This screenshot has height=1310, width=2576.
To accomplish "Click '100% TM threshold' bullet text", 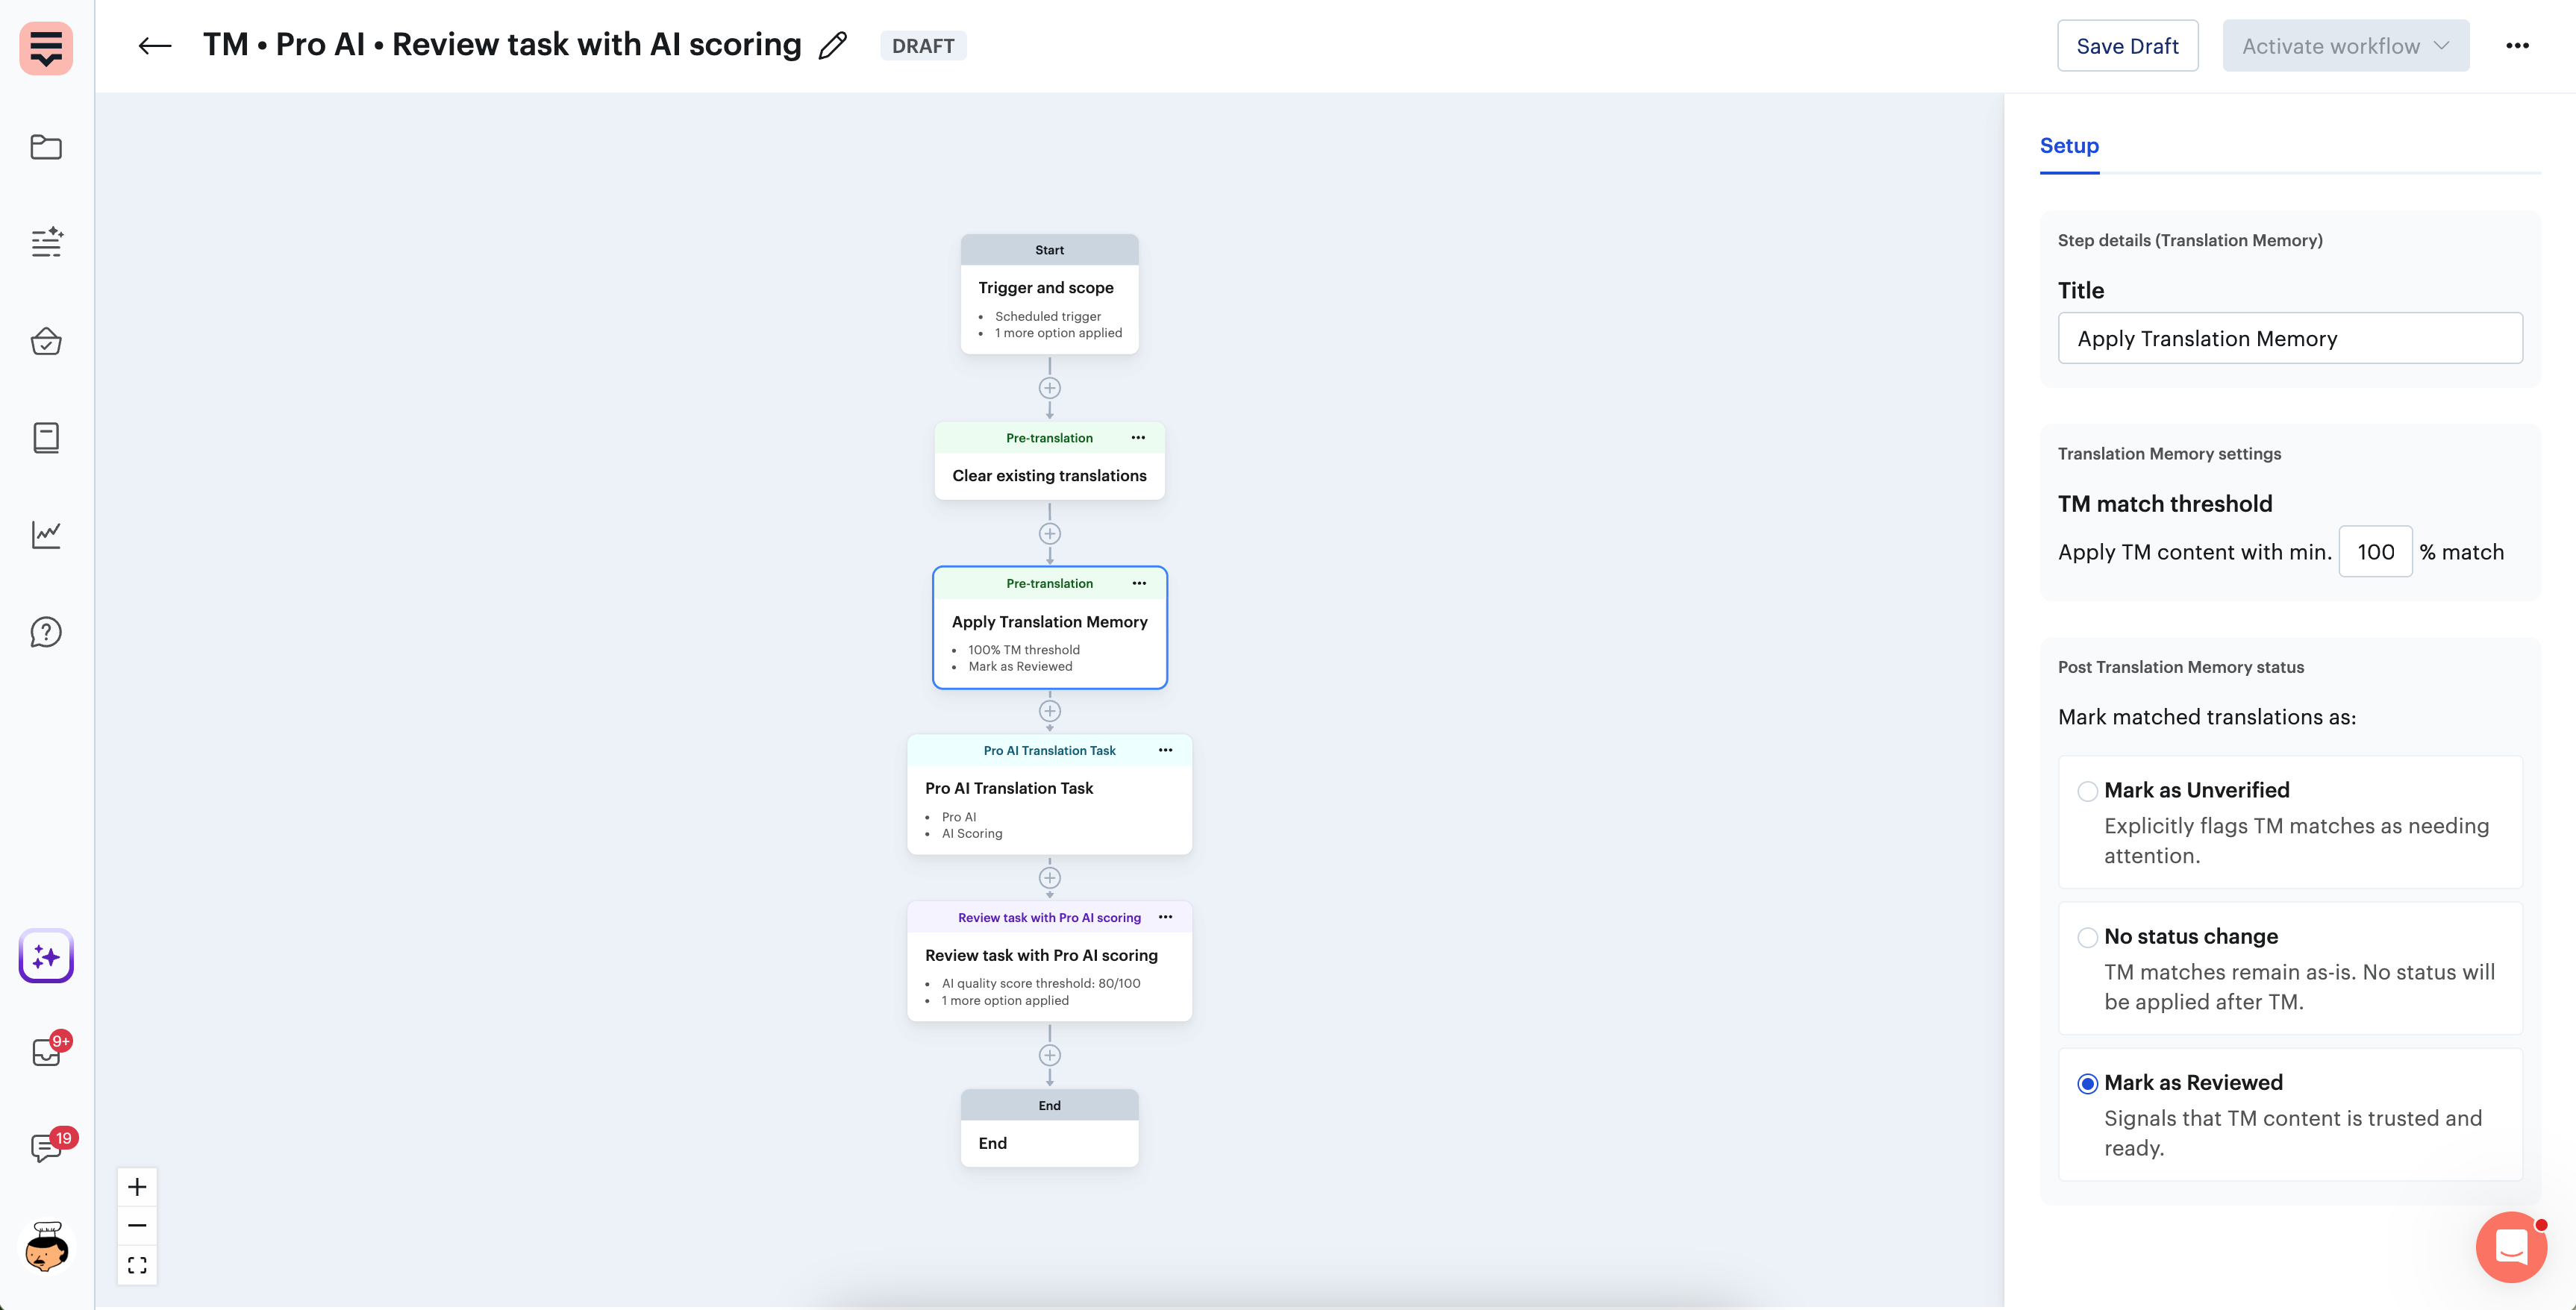I will (1023, 650).
